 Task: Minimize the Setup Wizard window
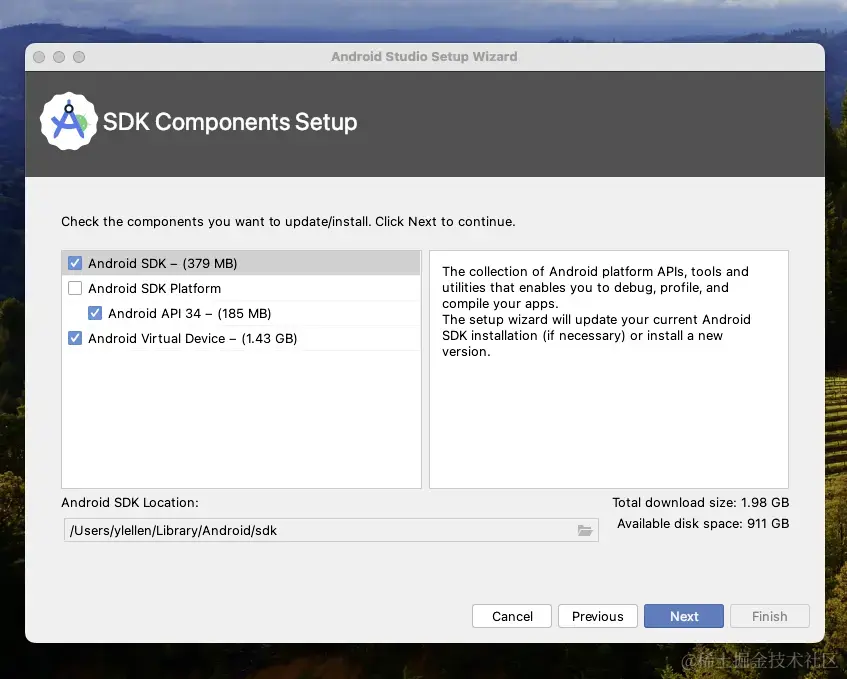click(x=59, y=57)
